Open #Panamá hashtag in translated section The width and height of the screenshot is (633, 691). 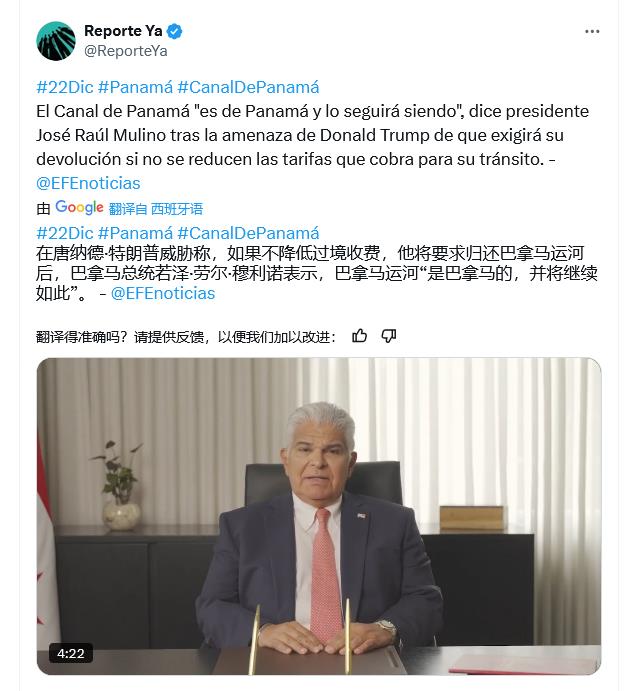tap(135, 233)
